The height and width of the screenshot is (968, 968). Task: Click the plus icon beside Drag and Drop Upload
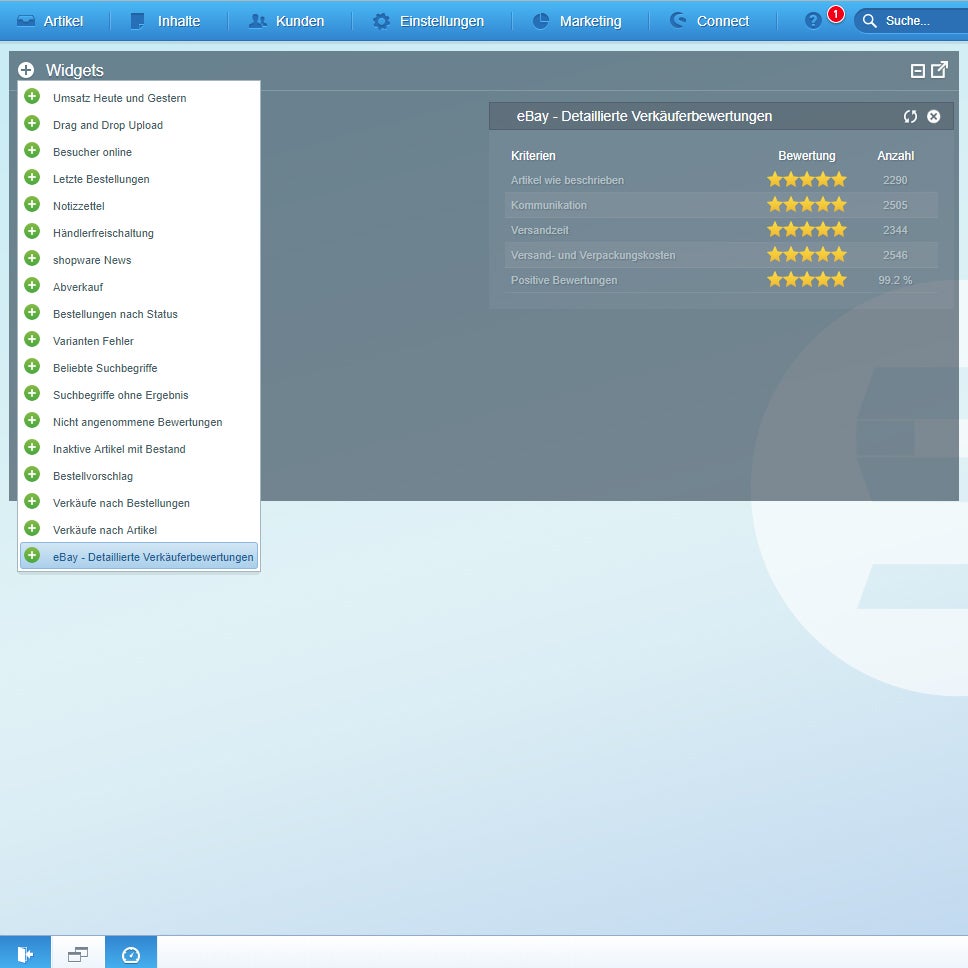(x=32, y=123)
